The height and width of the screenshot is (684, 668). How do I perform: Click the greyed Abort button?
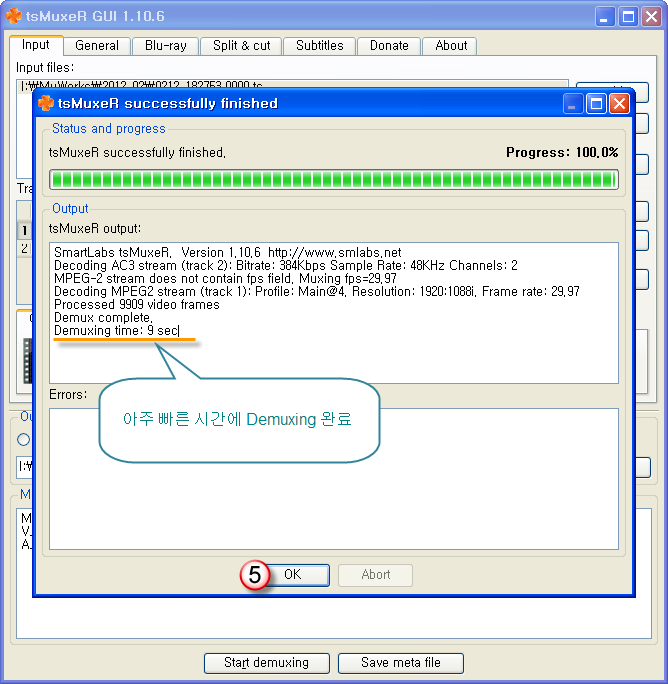point(375,575)
